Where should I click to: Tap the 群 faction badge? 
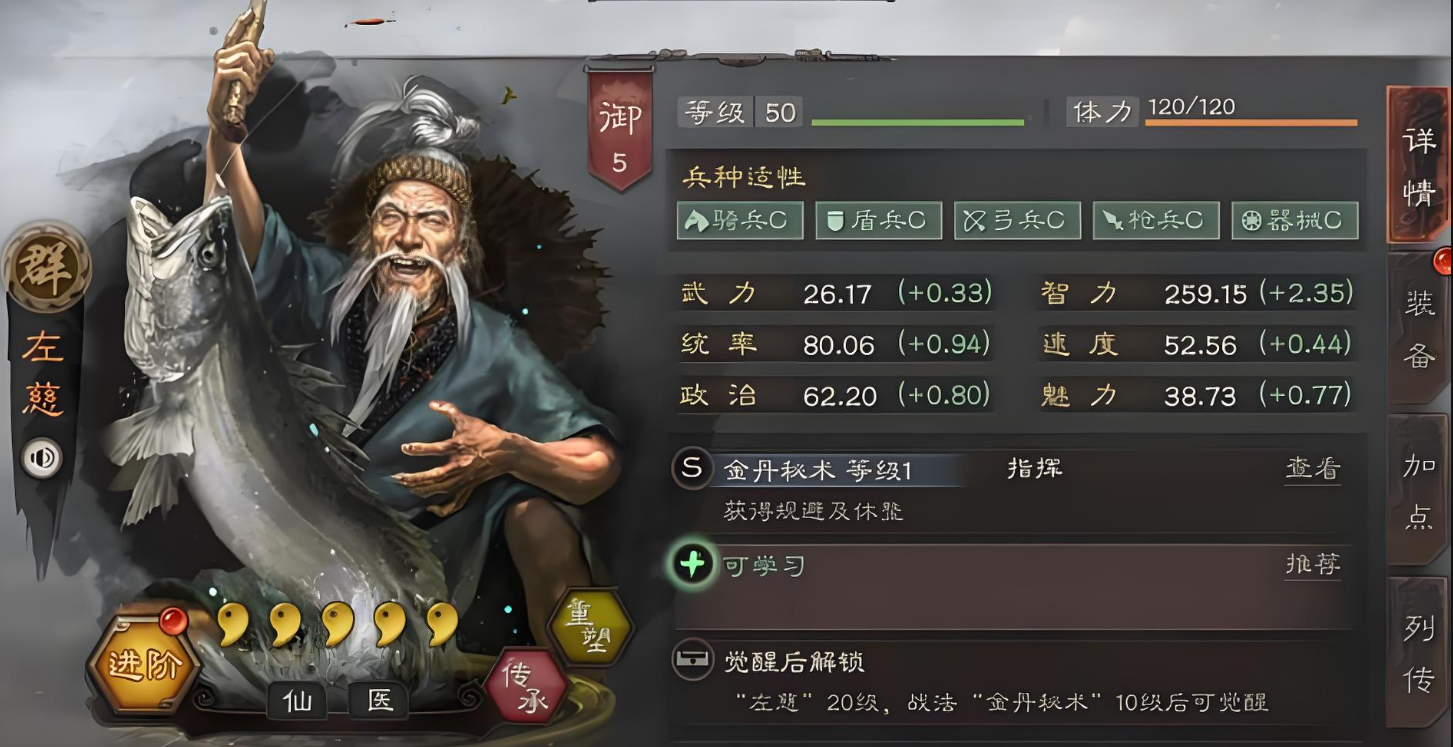click(46, 266)
